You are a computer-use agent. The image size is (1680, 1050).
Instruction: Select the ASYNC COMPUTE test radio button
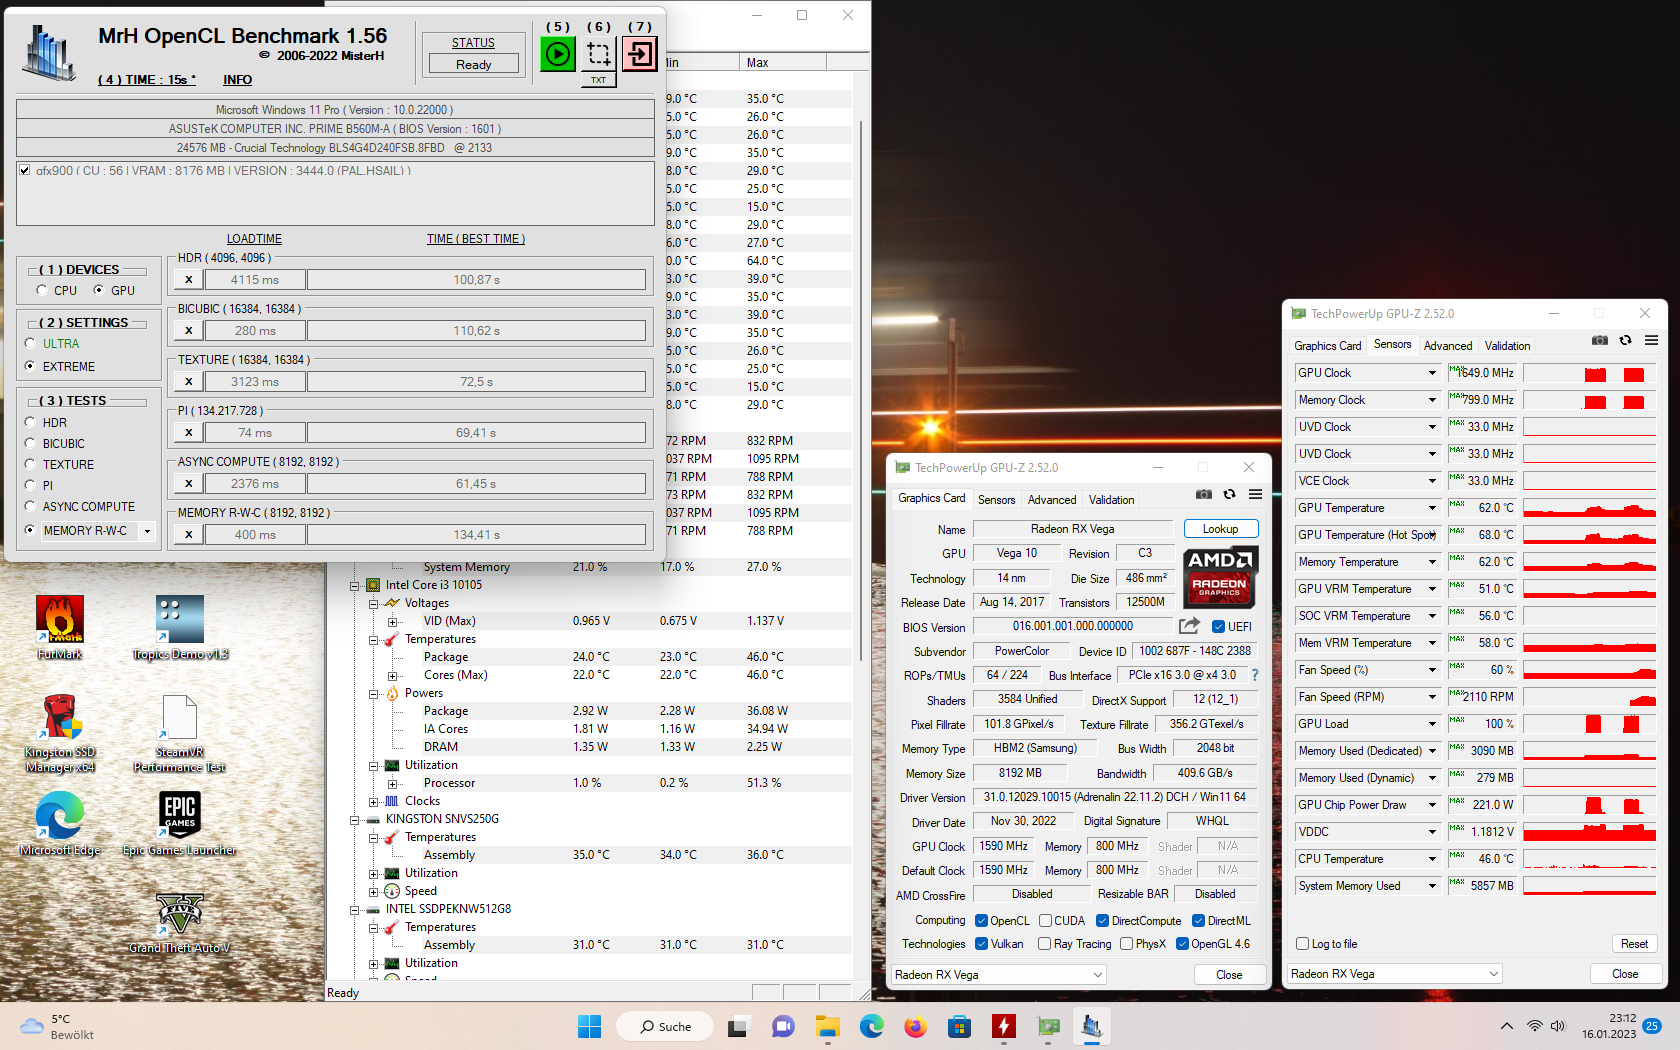click(30, 506)
